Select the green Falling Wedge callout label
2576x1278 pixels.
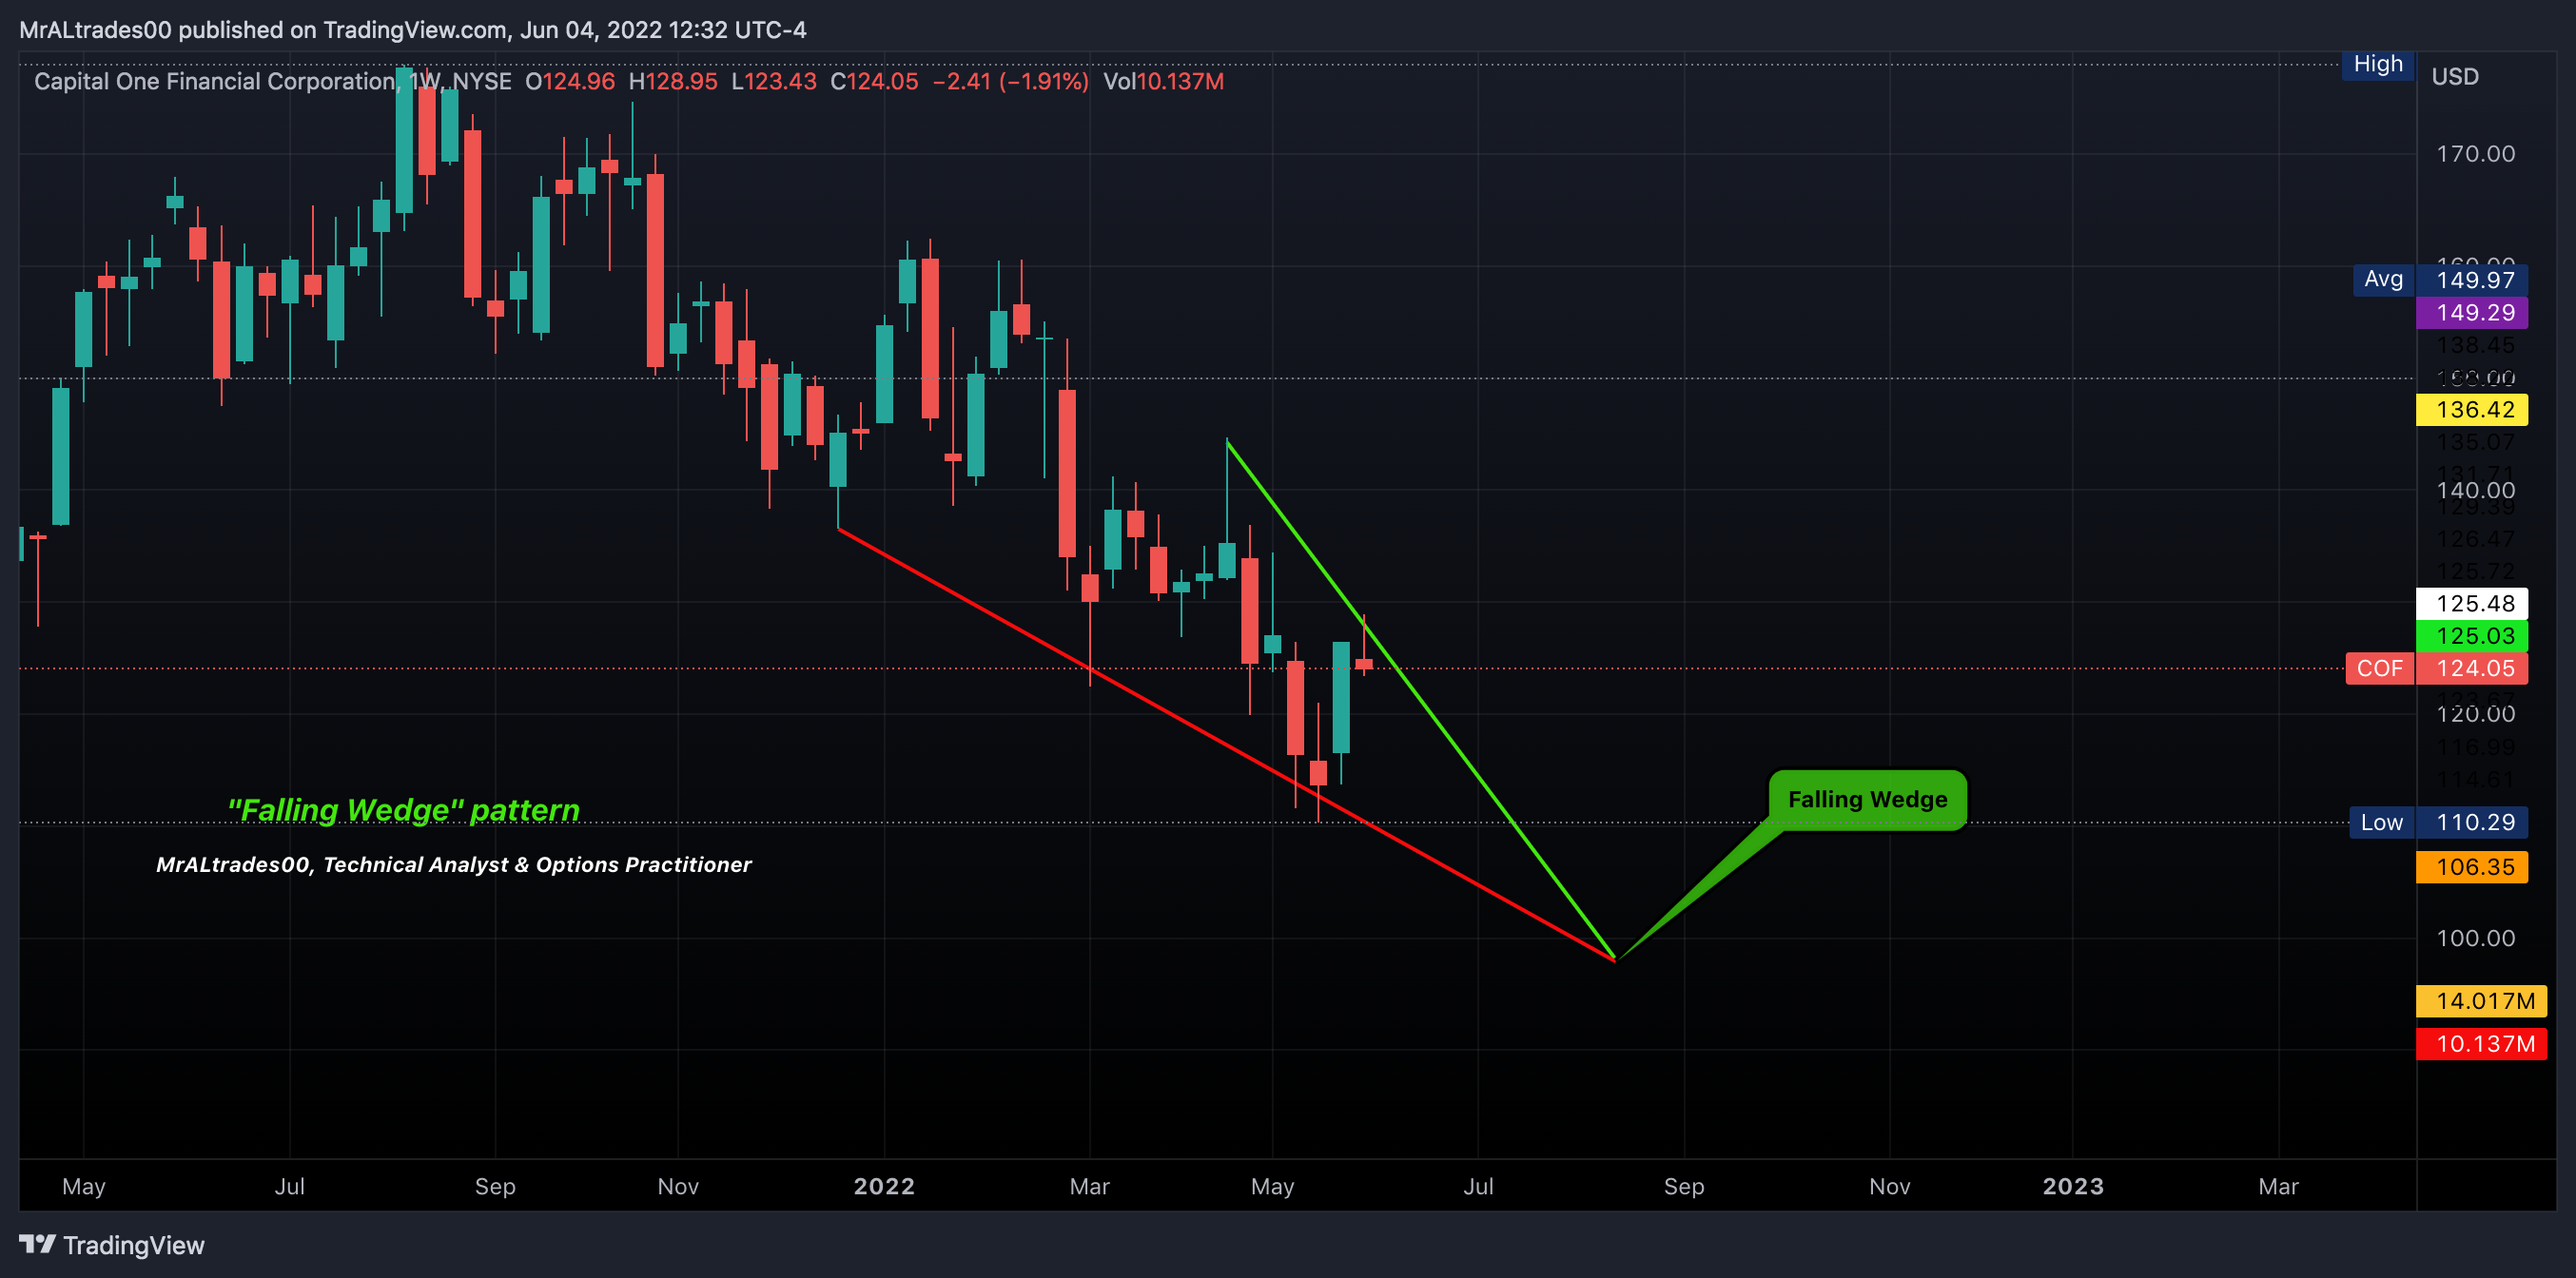click(x=1867, y=799)
